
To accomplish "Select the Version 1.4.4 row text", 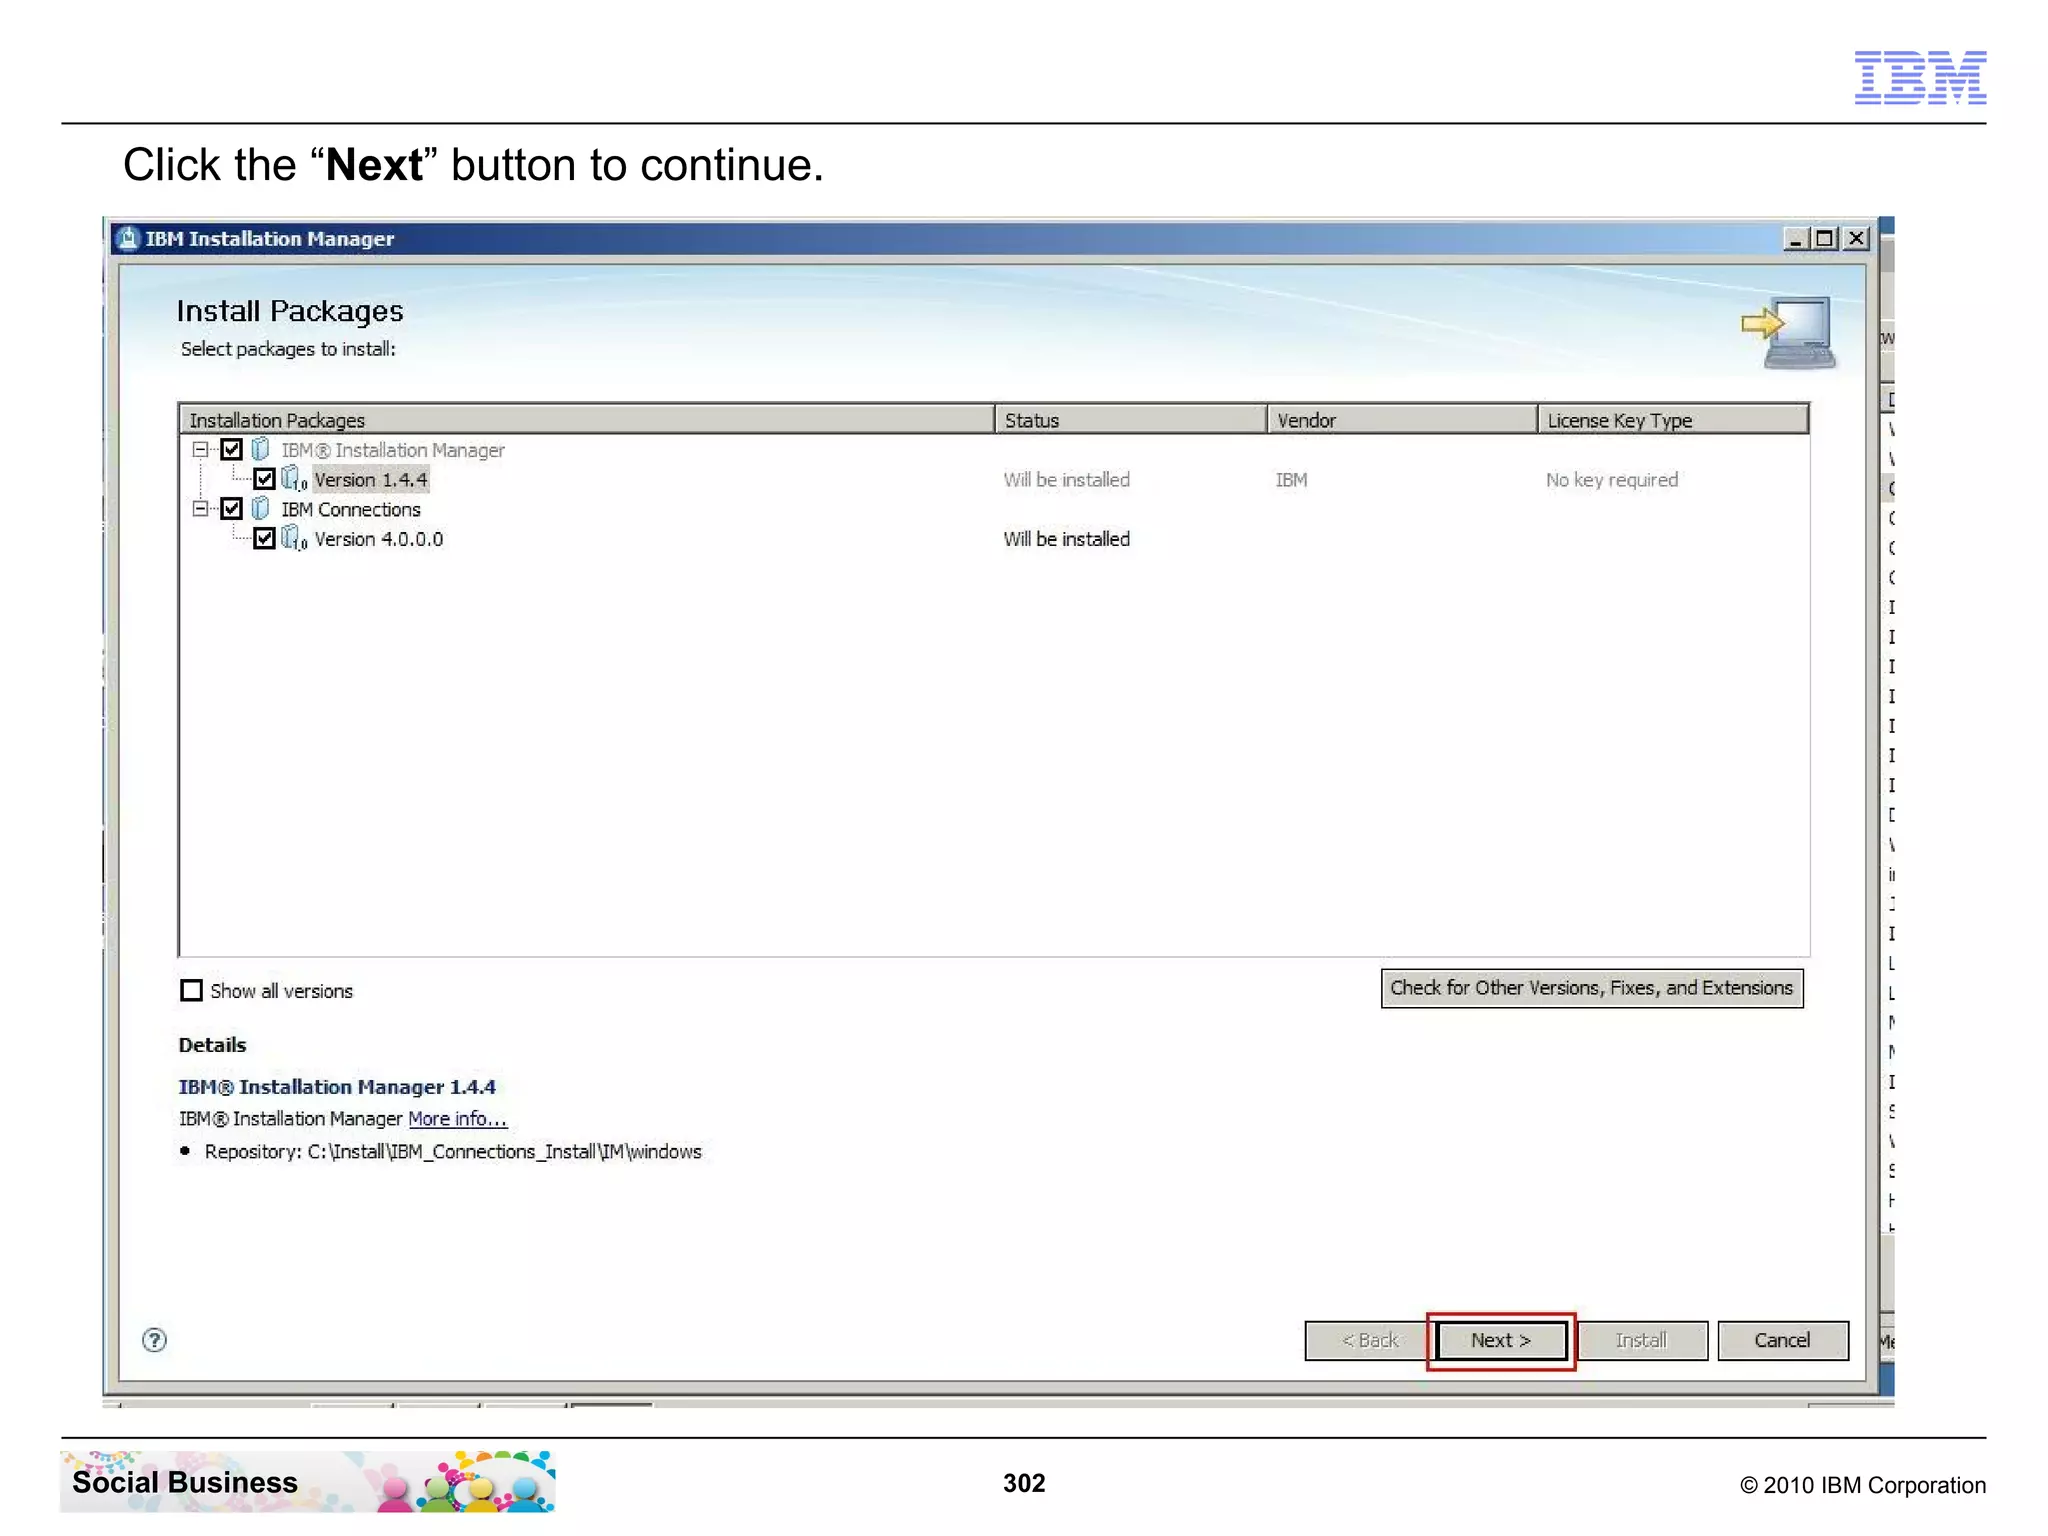I will pyautogui.click(x=371, y=480).
